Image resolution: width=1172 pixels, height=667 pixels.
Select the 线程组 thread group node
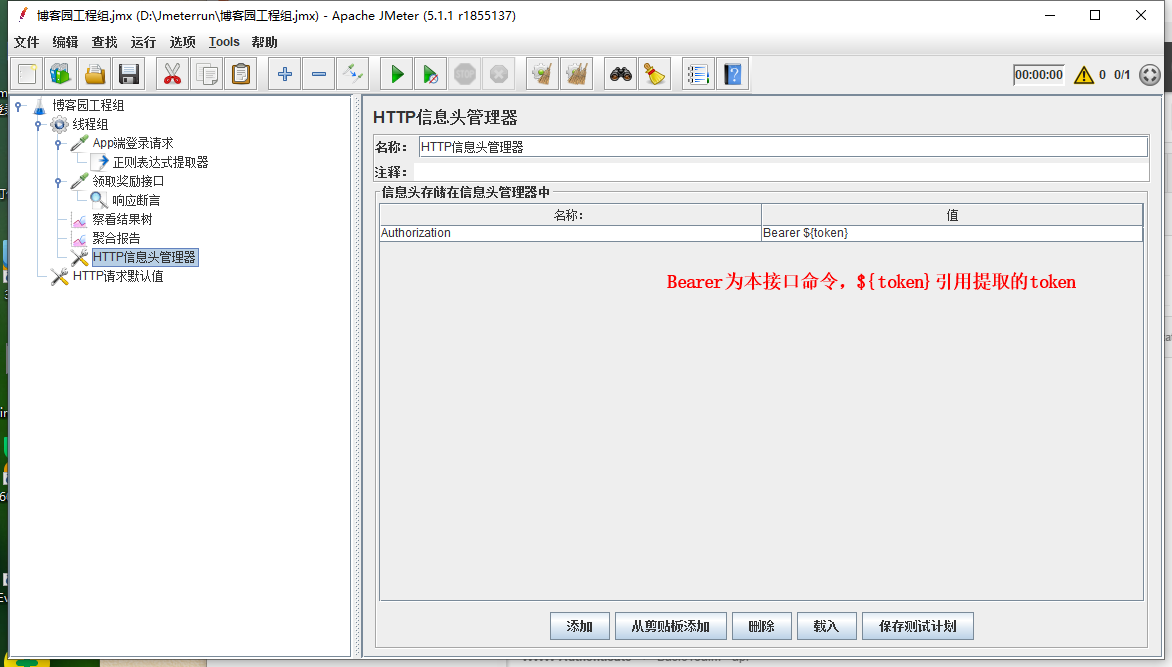click(90, 124)
